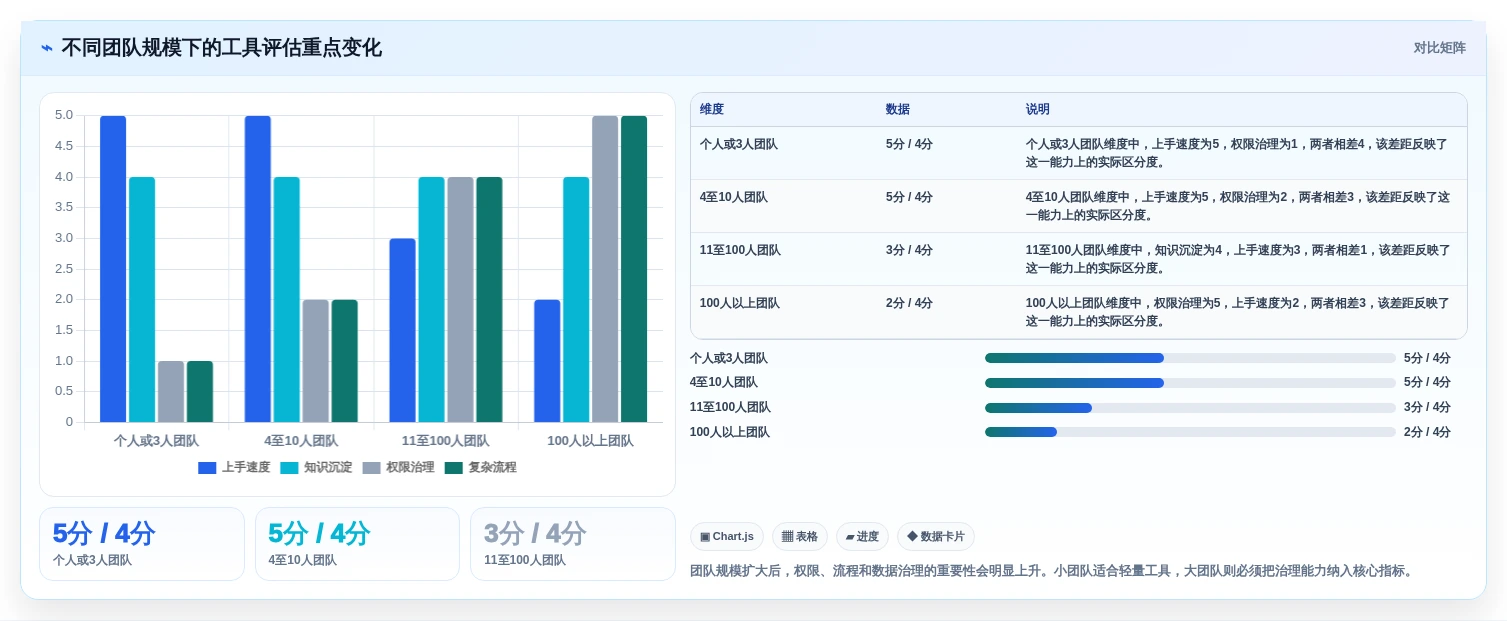Click the gray 权限治理 bar for 100人以上团队
Screen dimensions: 1507x621
click(x=605, y=269)
